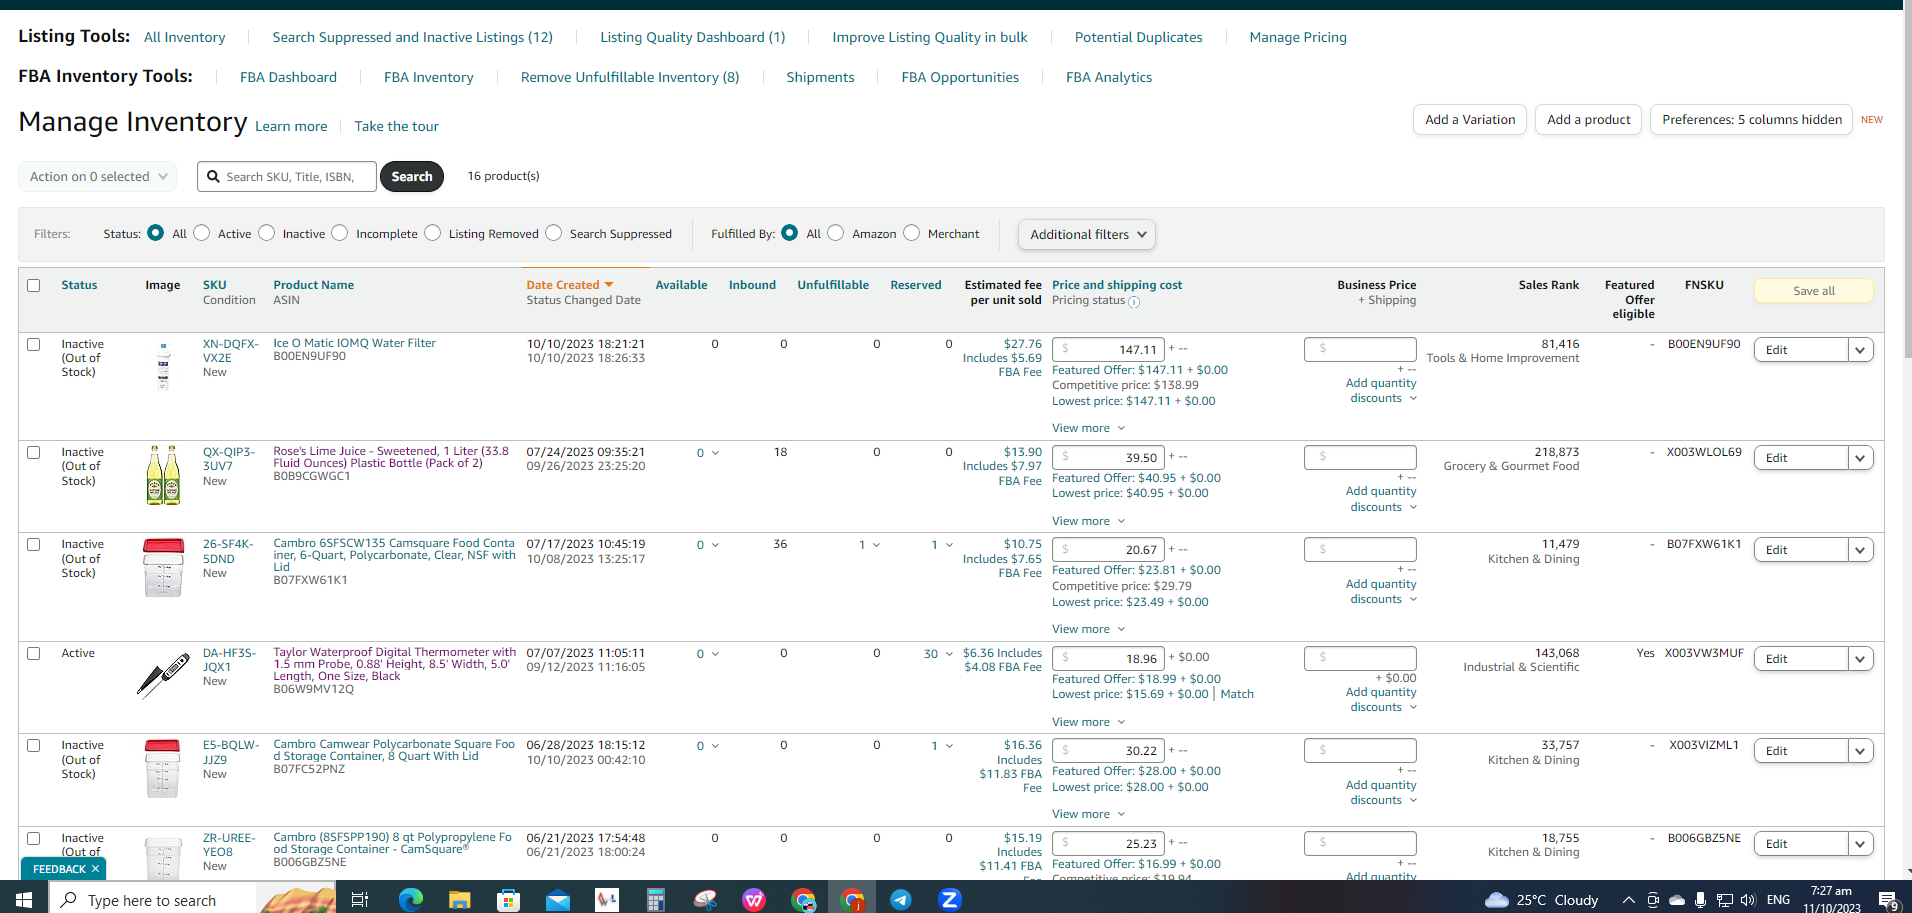Image resolution: width=1912 pixels, height=913 pixels.
Task: Select Merchant fulfilled-by radio
Action: pos(912,233)
